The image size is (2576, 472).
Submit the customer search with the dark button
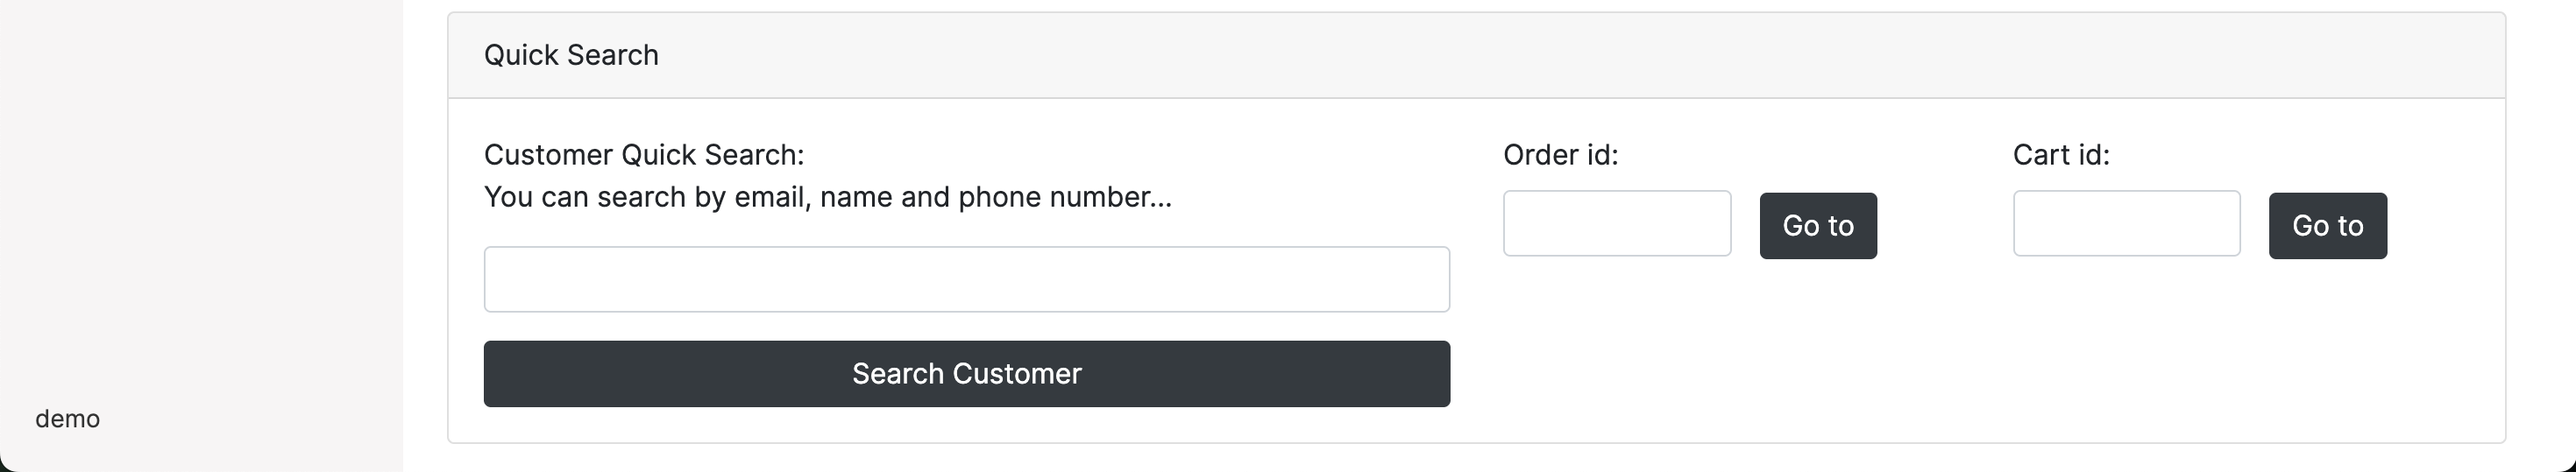(966, 374)
